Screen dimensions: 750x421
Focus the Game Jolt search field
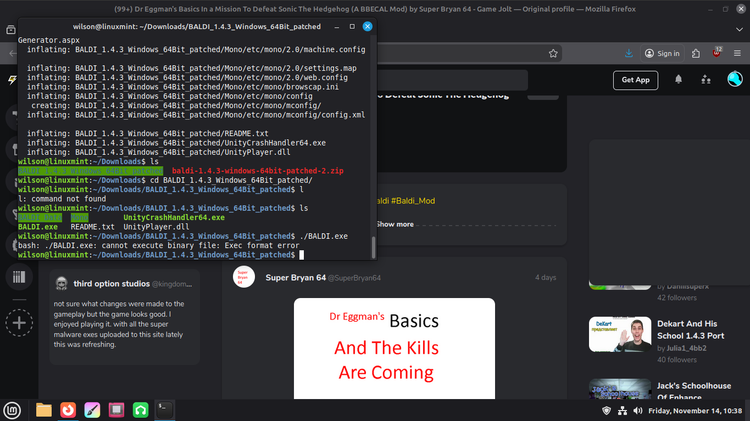coord(452,80)
